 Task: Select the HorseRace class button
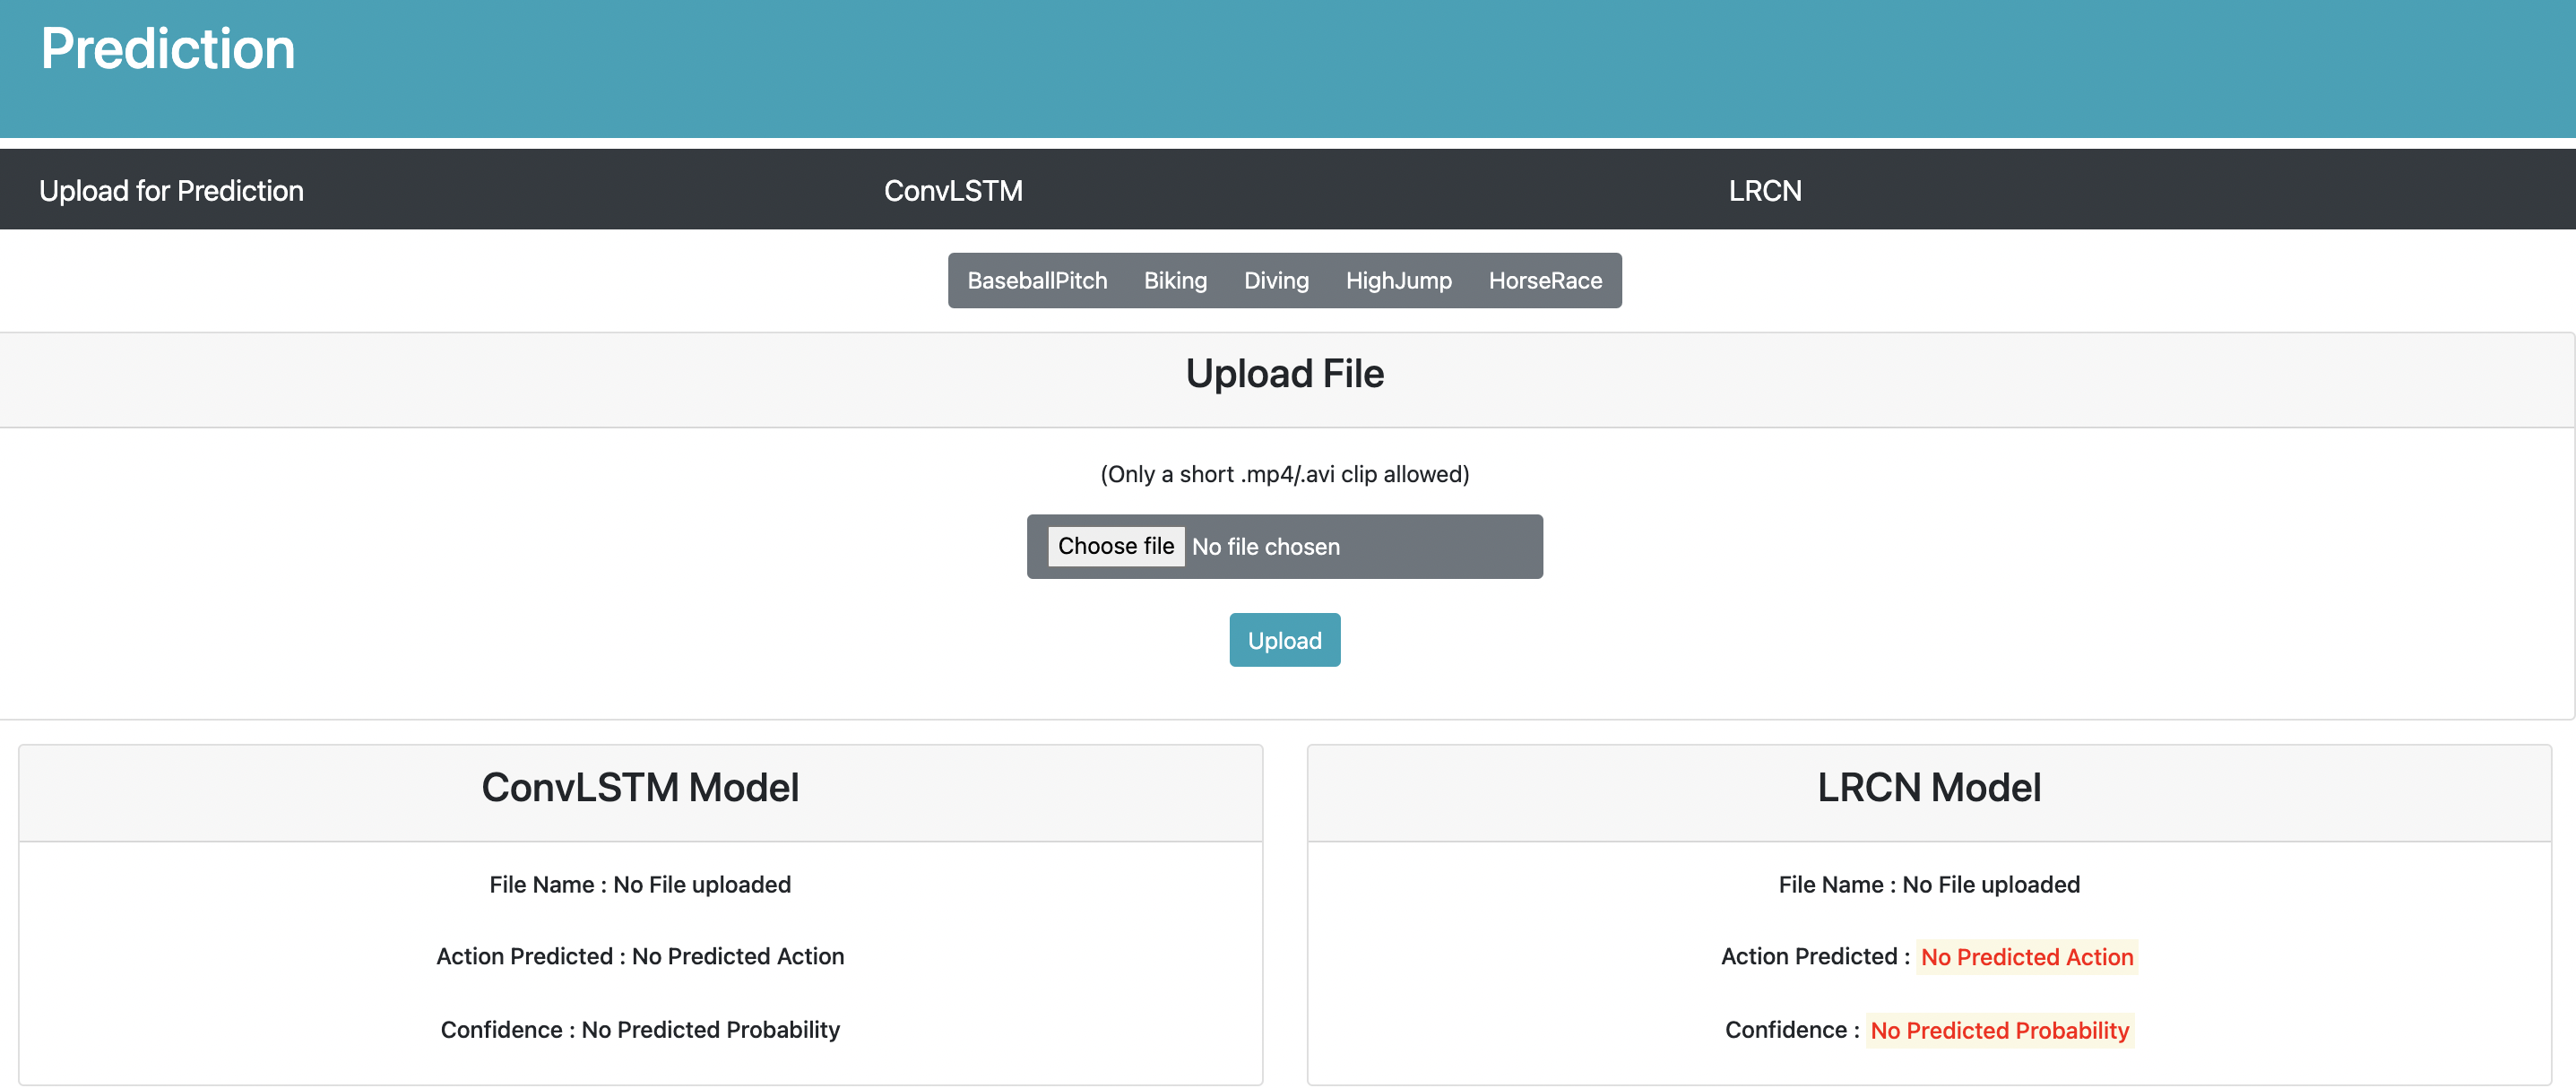[1544, 281]
